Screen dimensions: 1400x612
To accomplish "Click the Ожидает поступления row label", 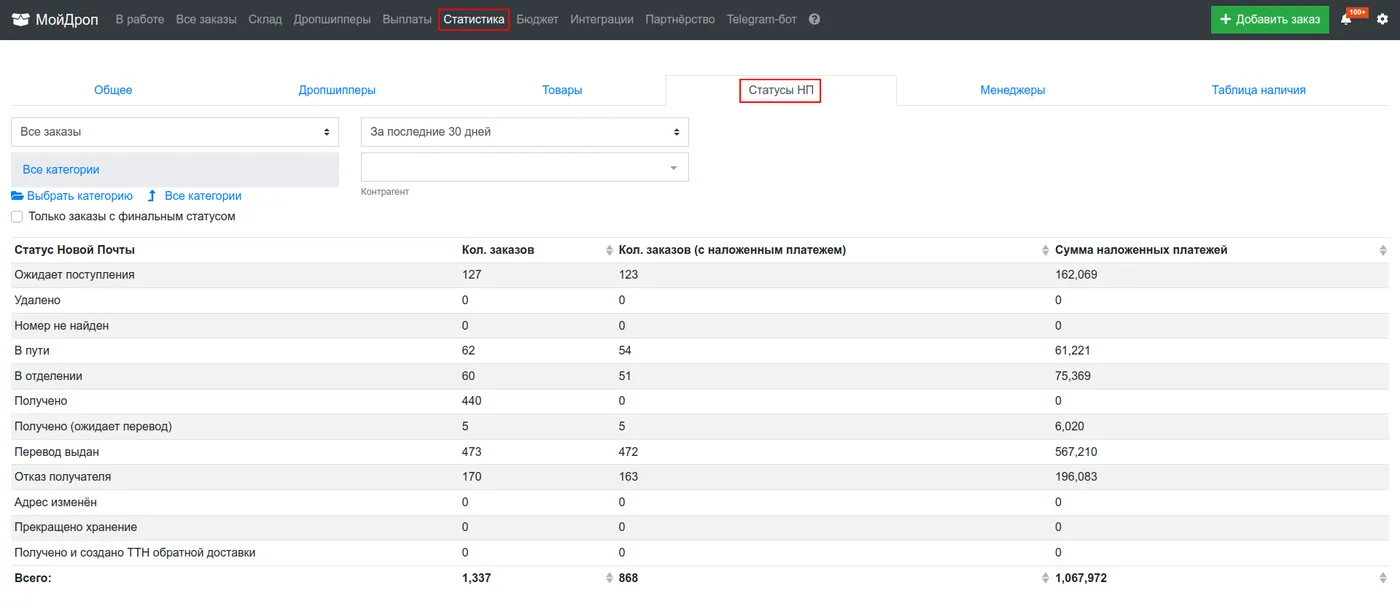I will (x=75, y=275).
